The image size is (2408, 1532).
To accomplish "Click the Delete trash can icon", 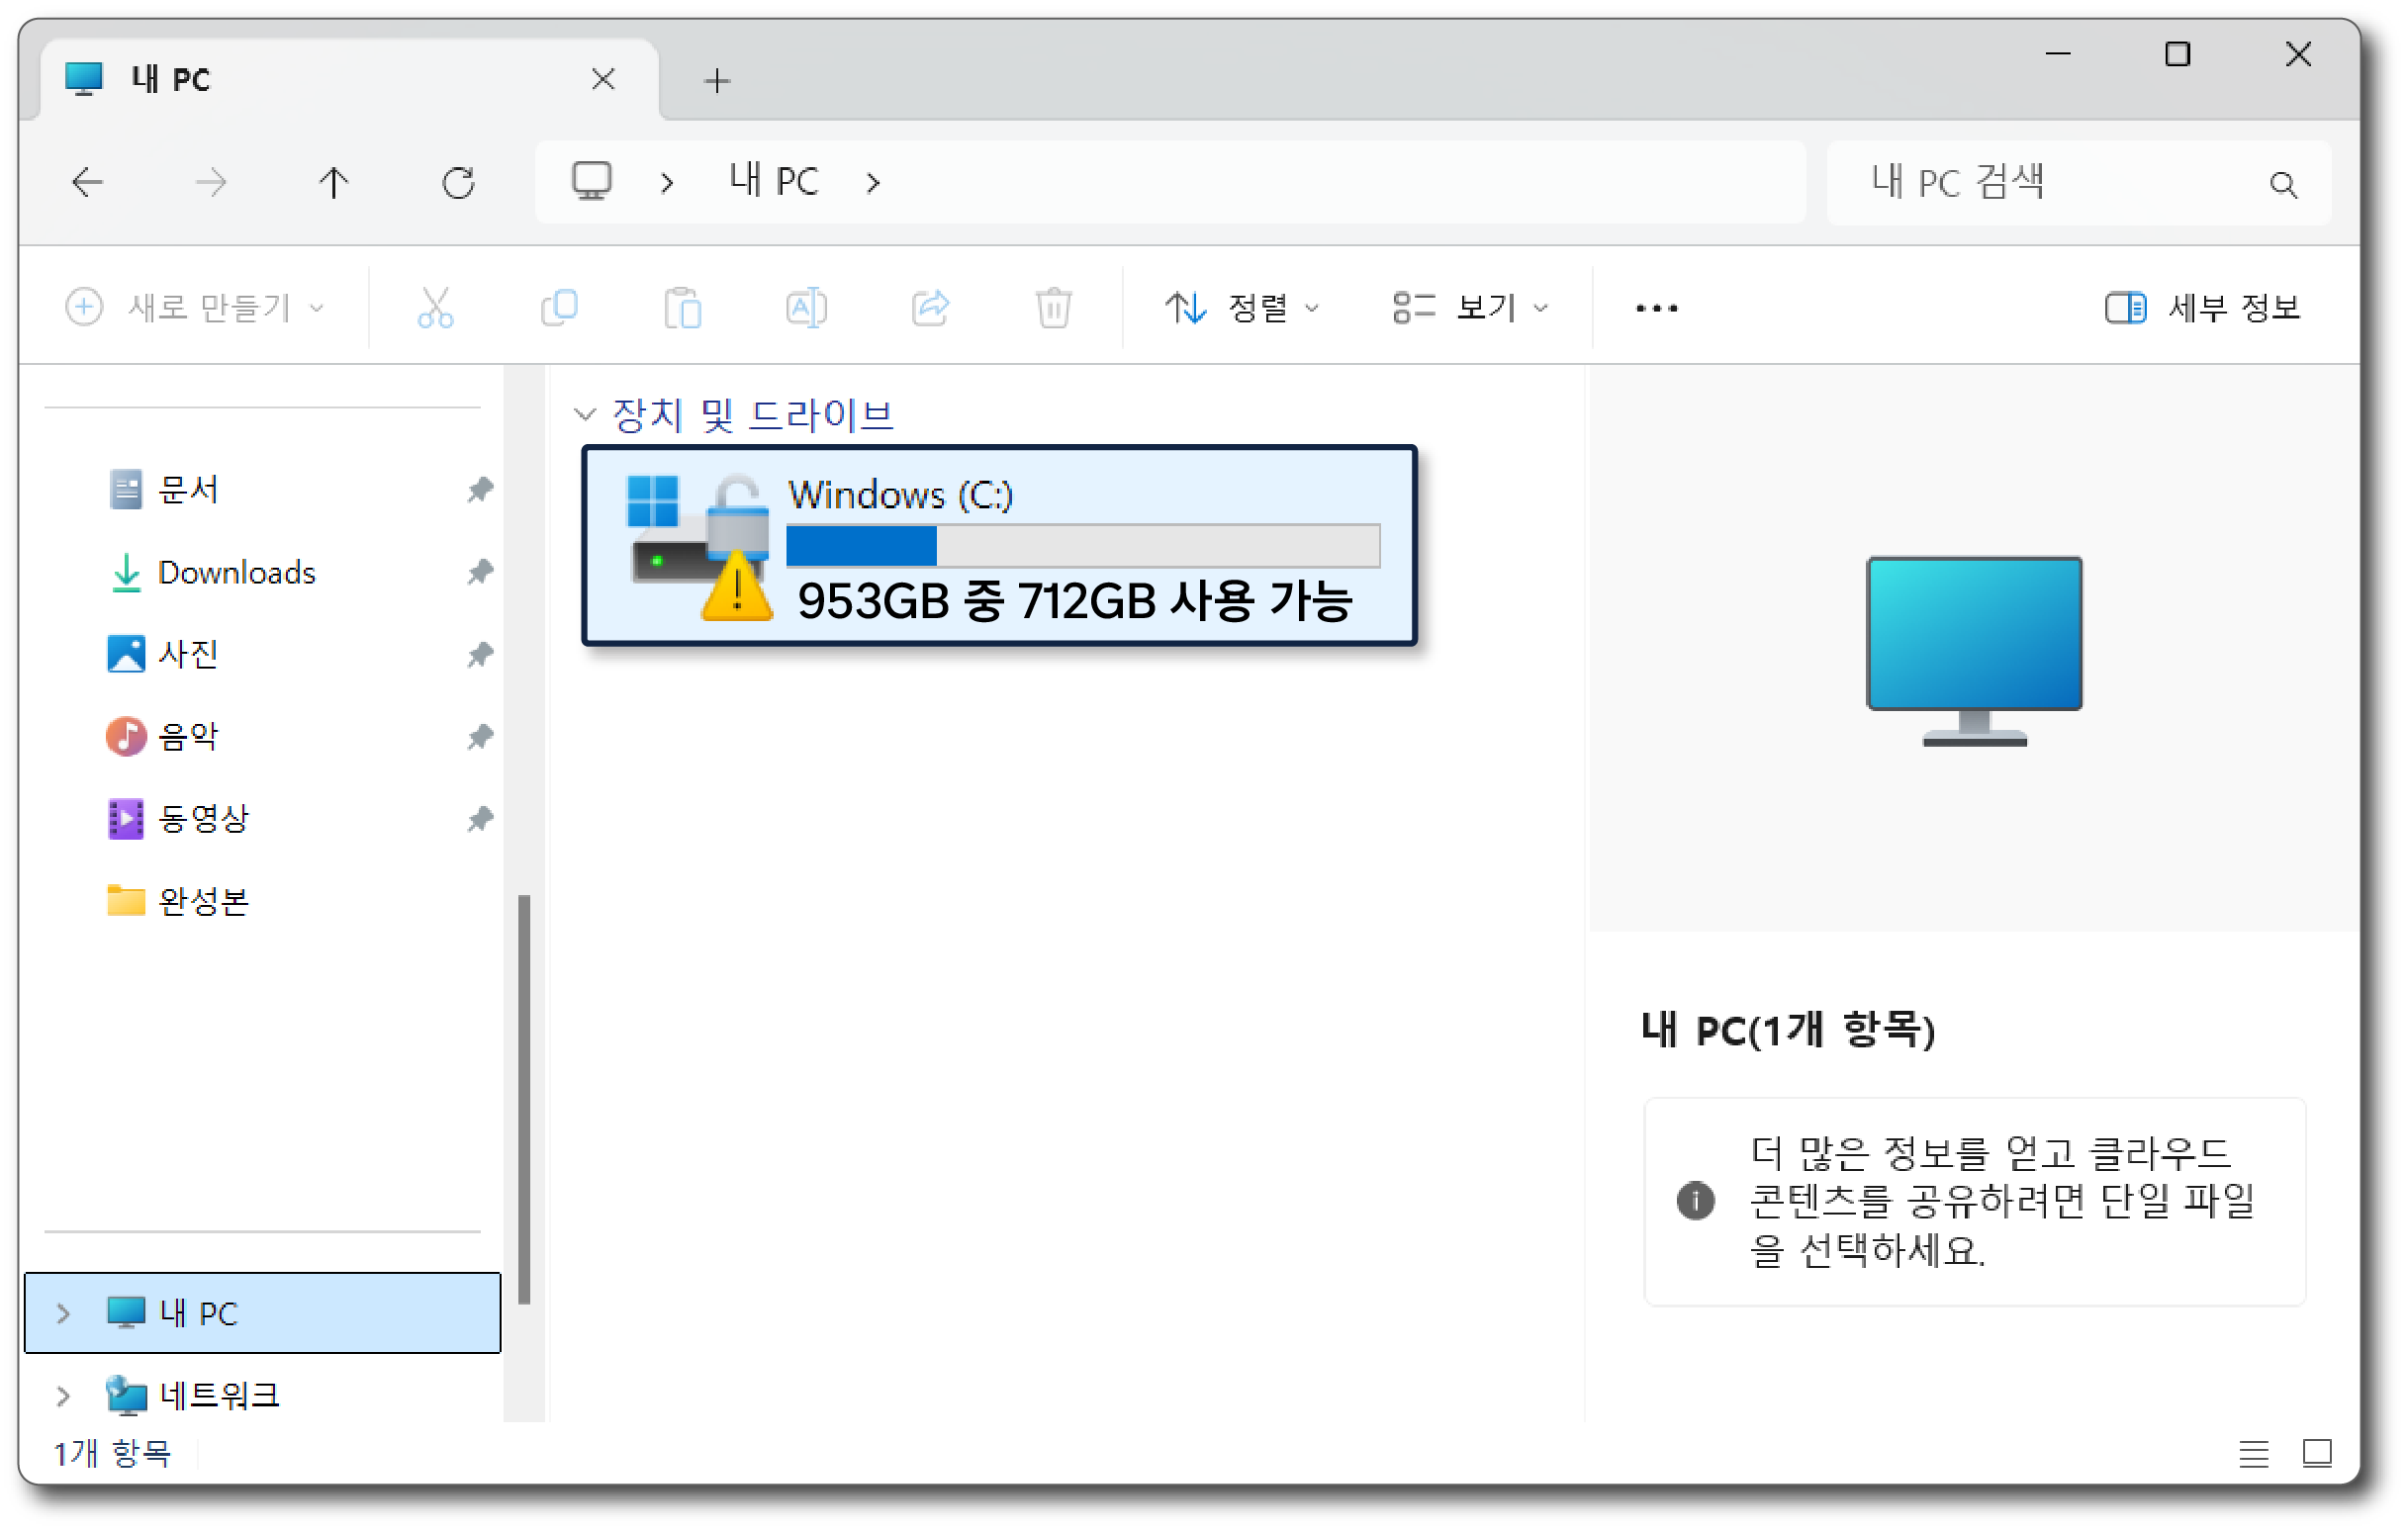I will (1053, 308).
